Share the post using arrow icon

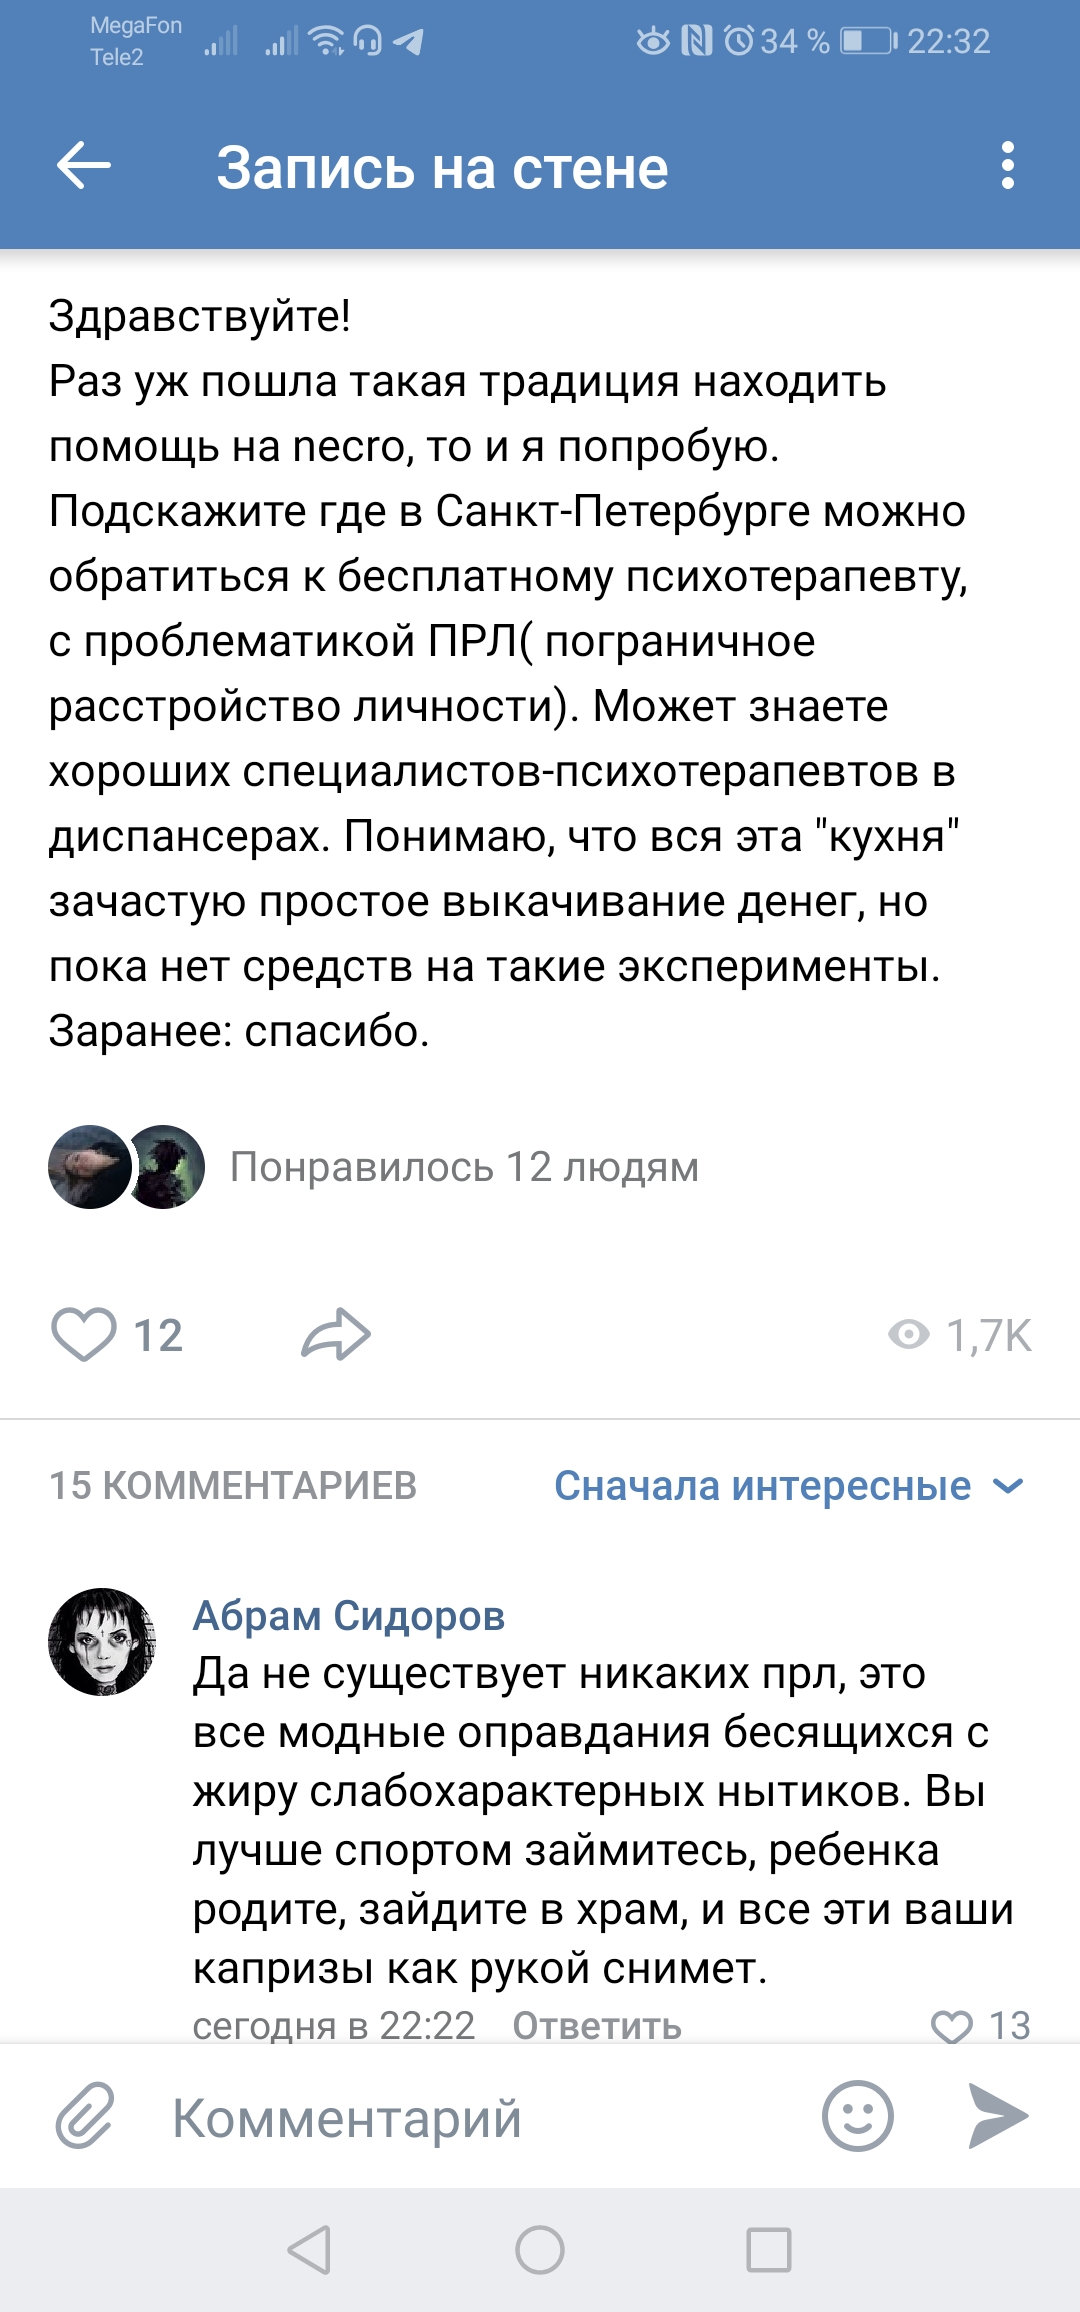click(336, 1335)
